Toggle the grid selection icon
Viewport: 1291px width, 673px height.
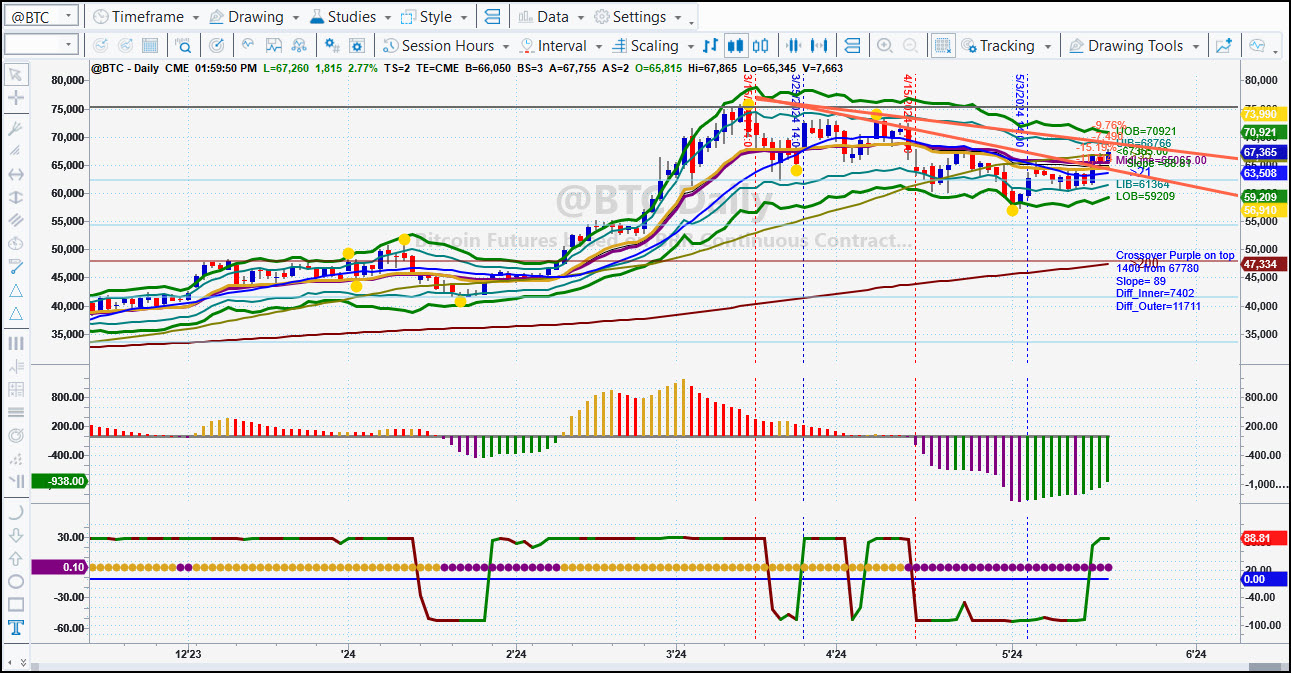[x=943, y=45]
